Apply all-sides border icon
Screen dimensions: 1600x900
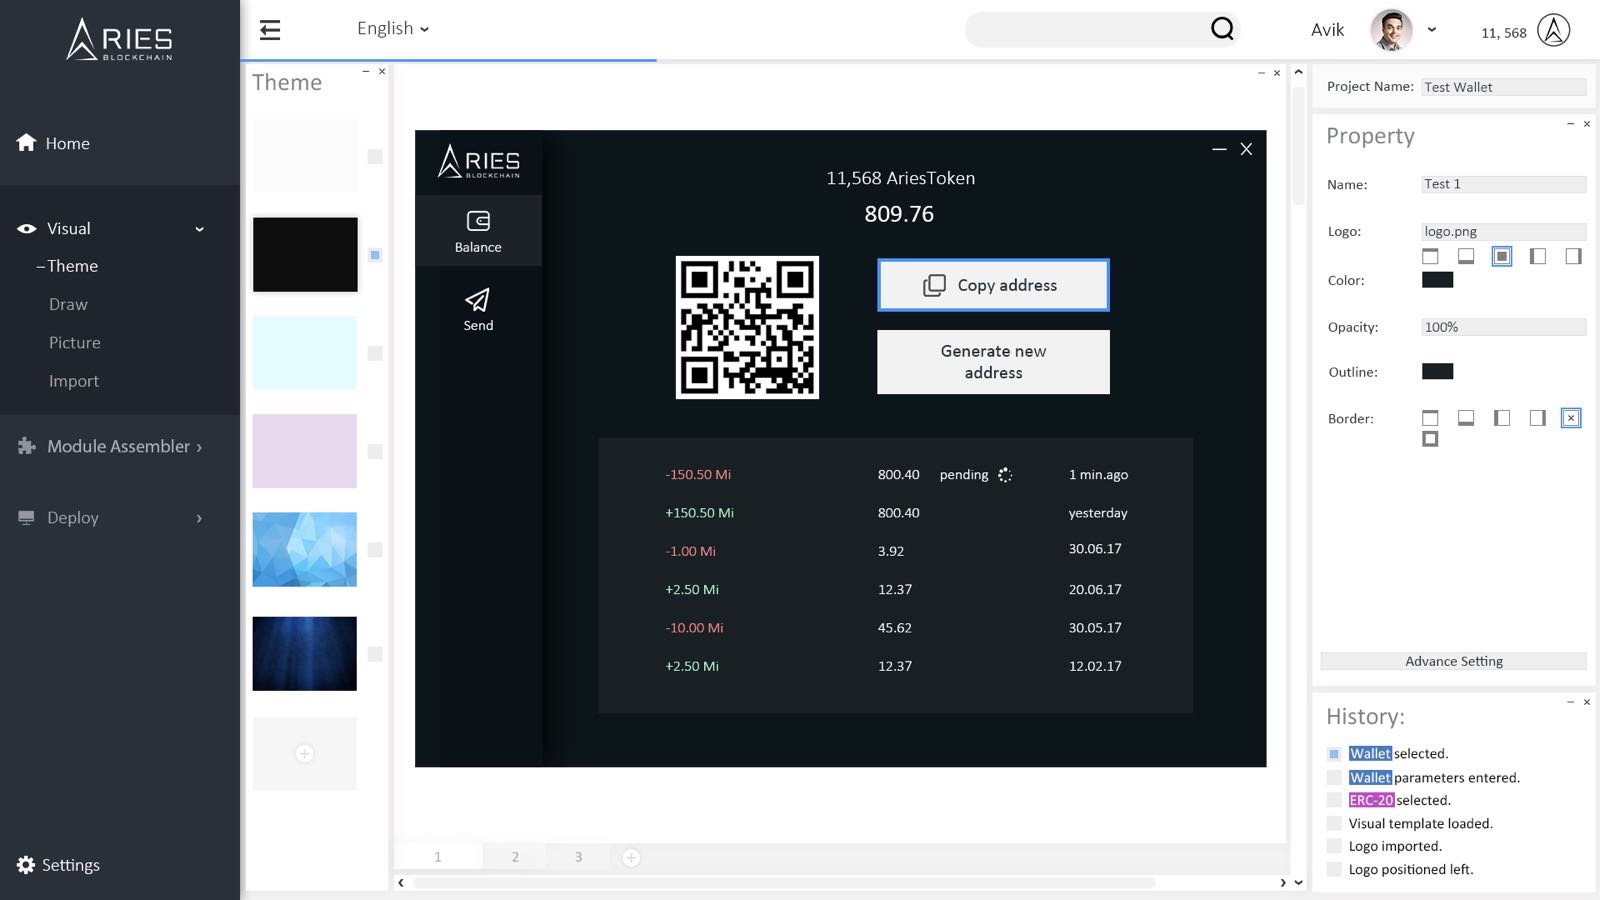coord(1430,439)
